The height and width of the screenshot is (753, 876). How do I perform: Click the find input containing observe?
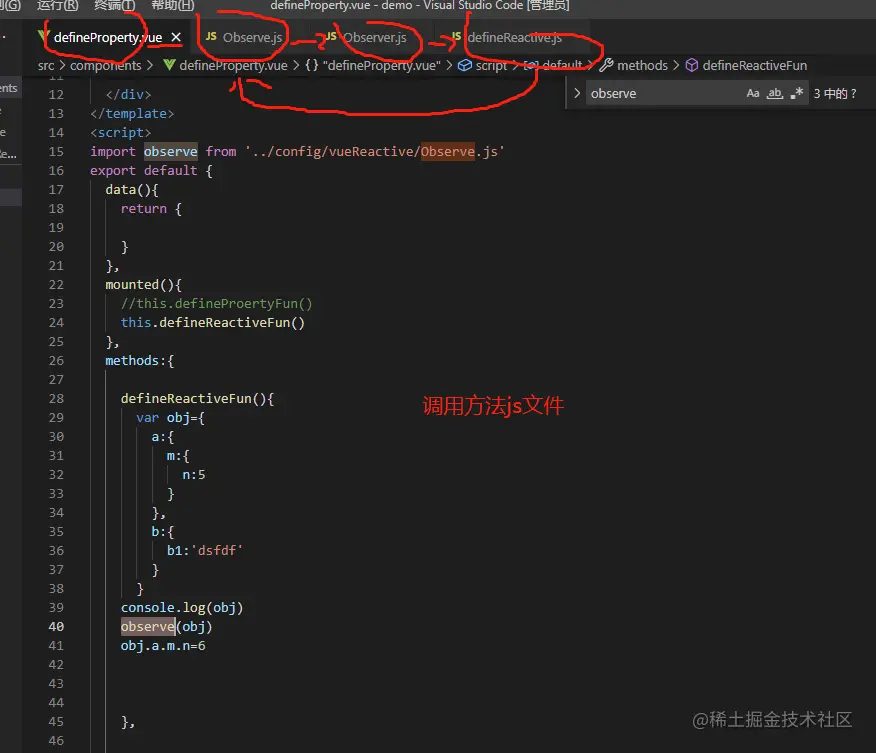(665, 93)
